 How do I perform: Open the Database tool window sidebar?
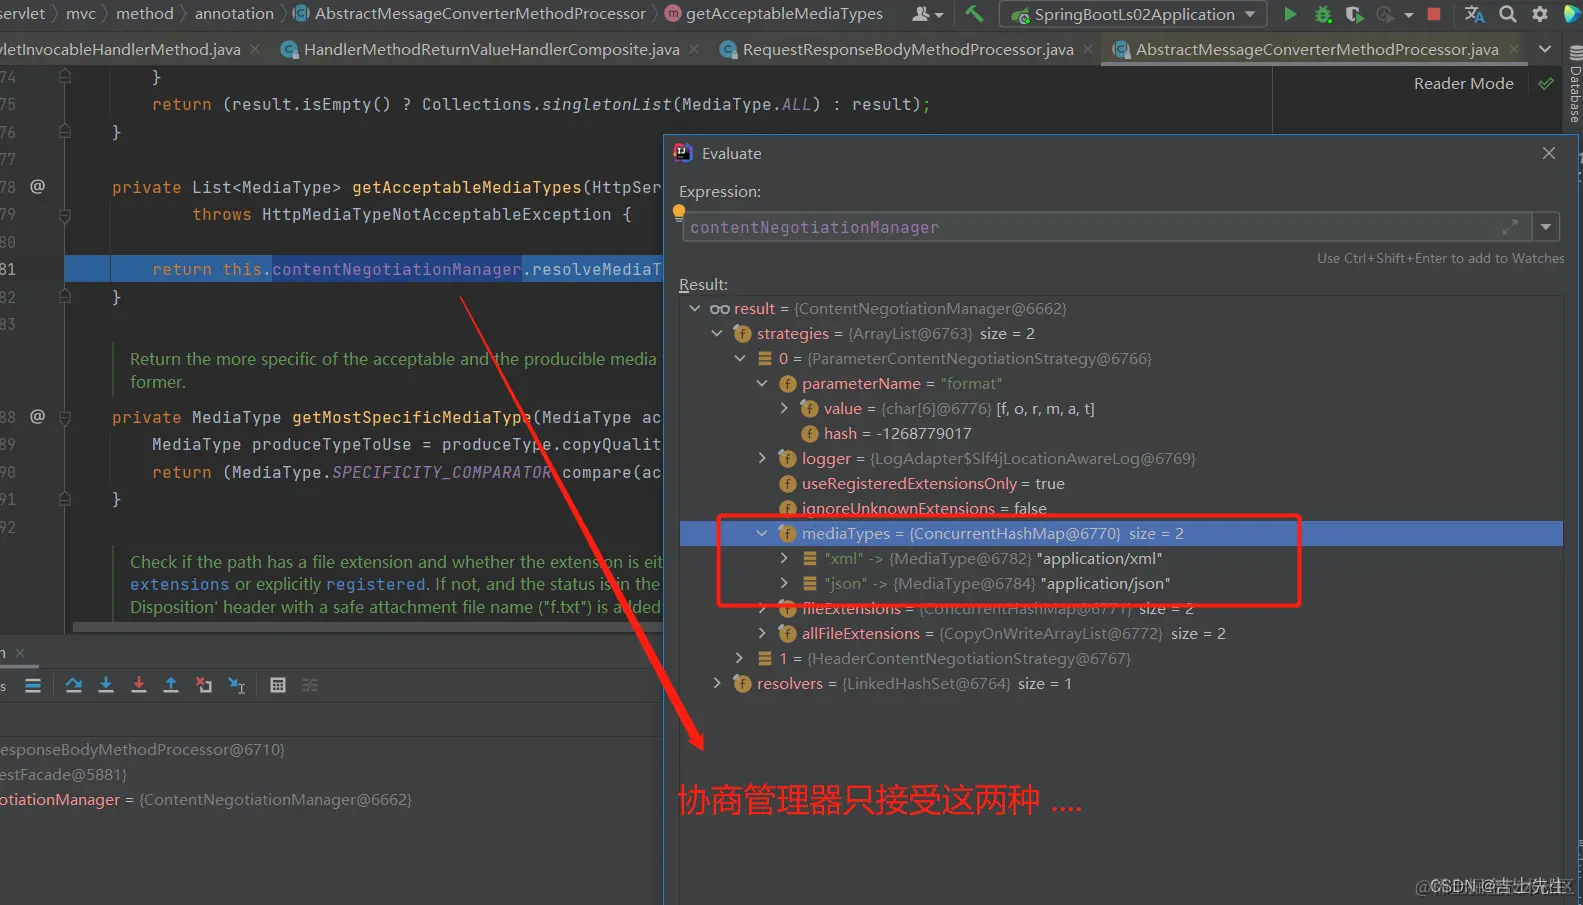point(1575,86)
